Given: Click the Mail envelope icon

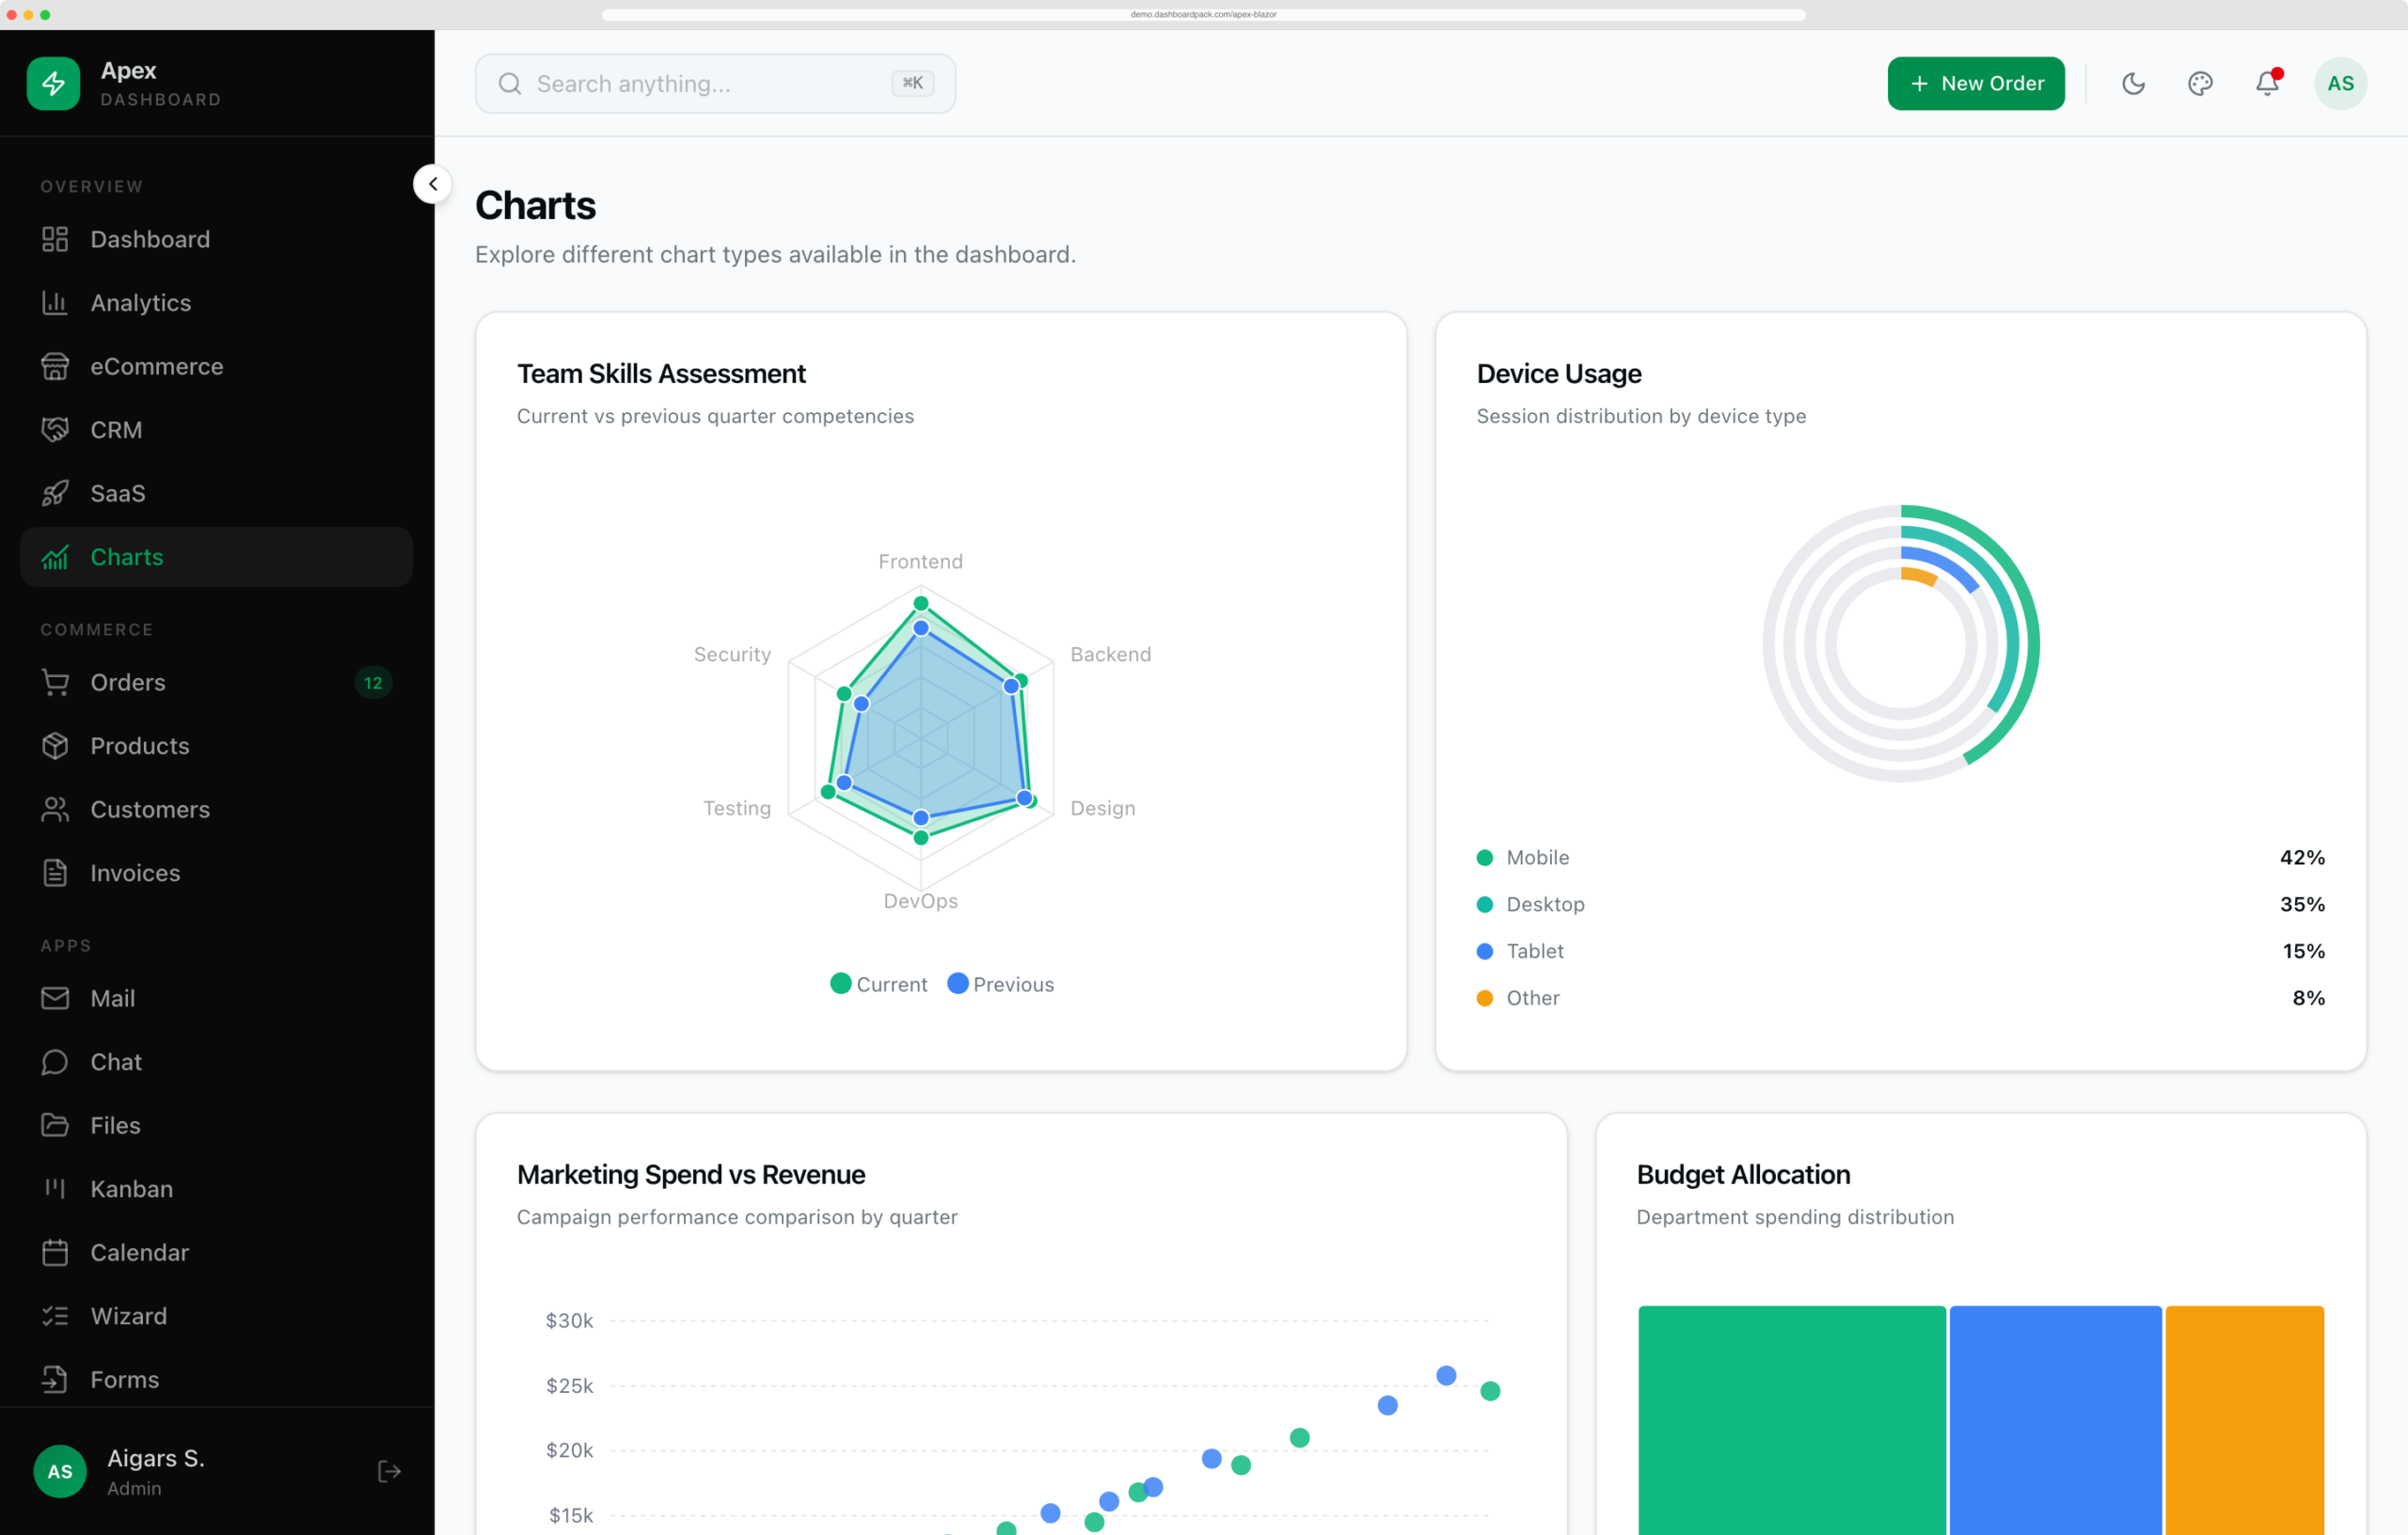Looking at the screenshot, I should tap(55, 998).
